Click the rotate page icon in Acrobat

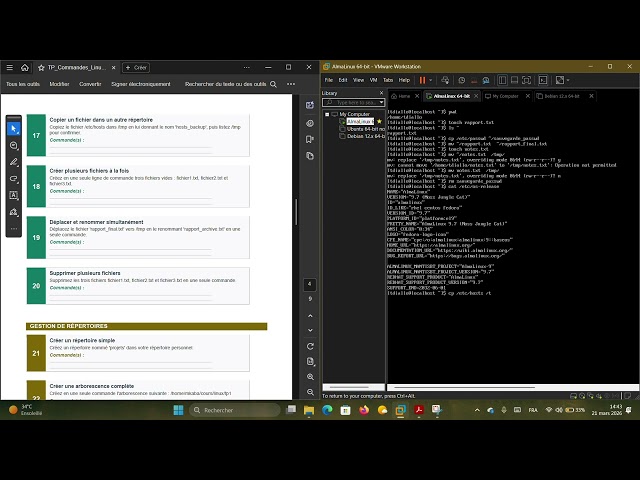click(310, 346)
